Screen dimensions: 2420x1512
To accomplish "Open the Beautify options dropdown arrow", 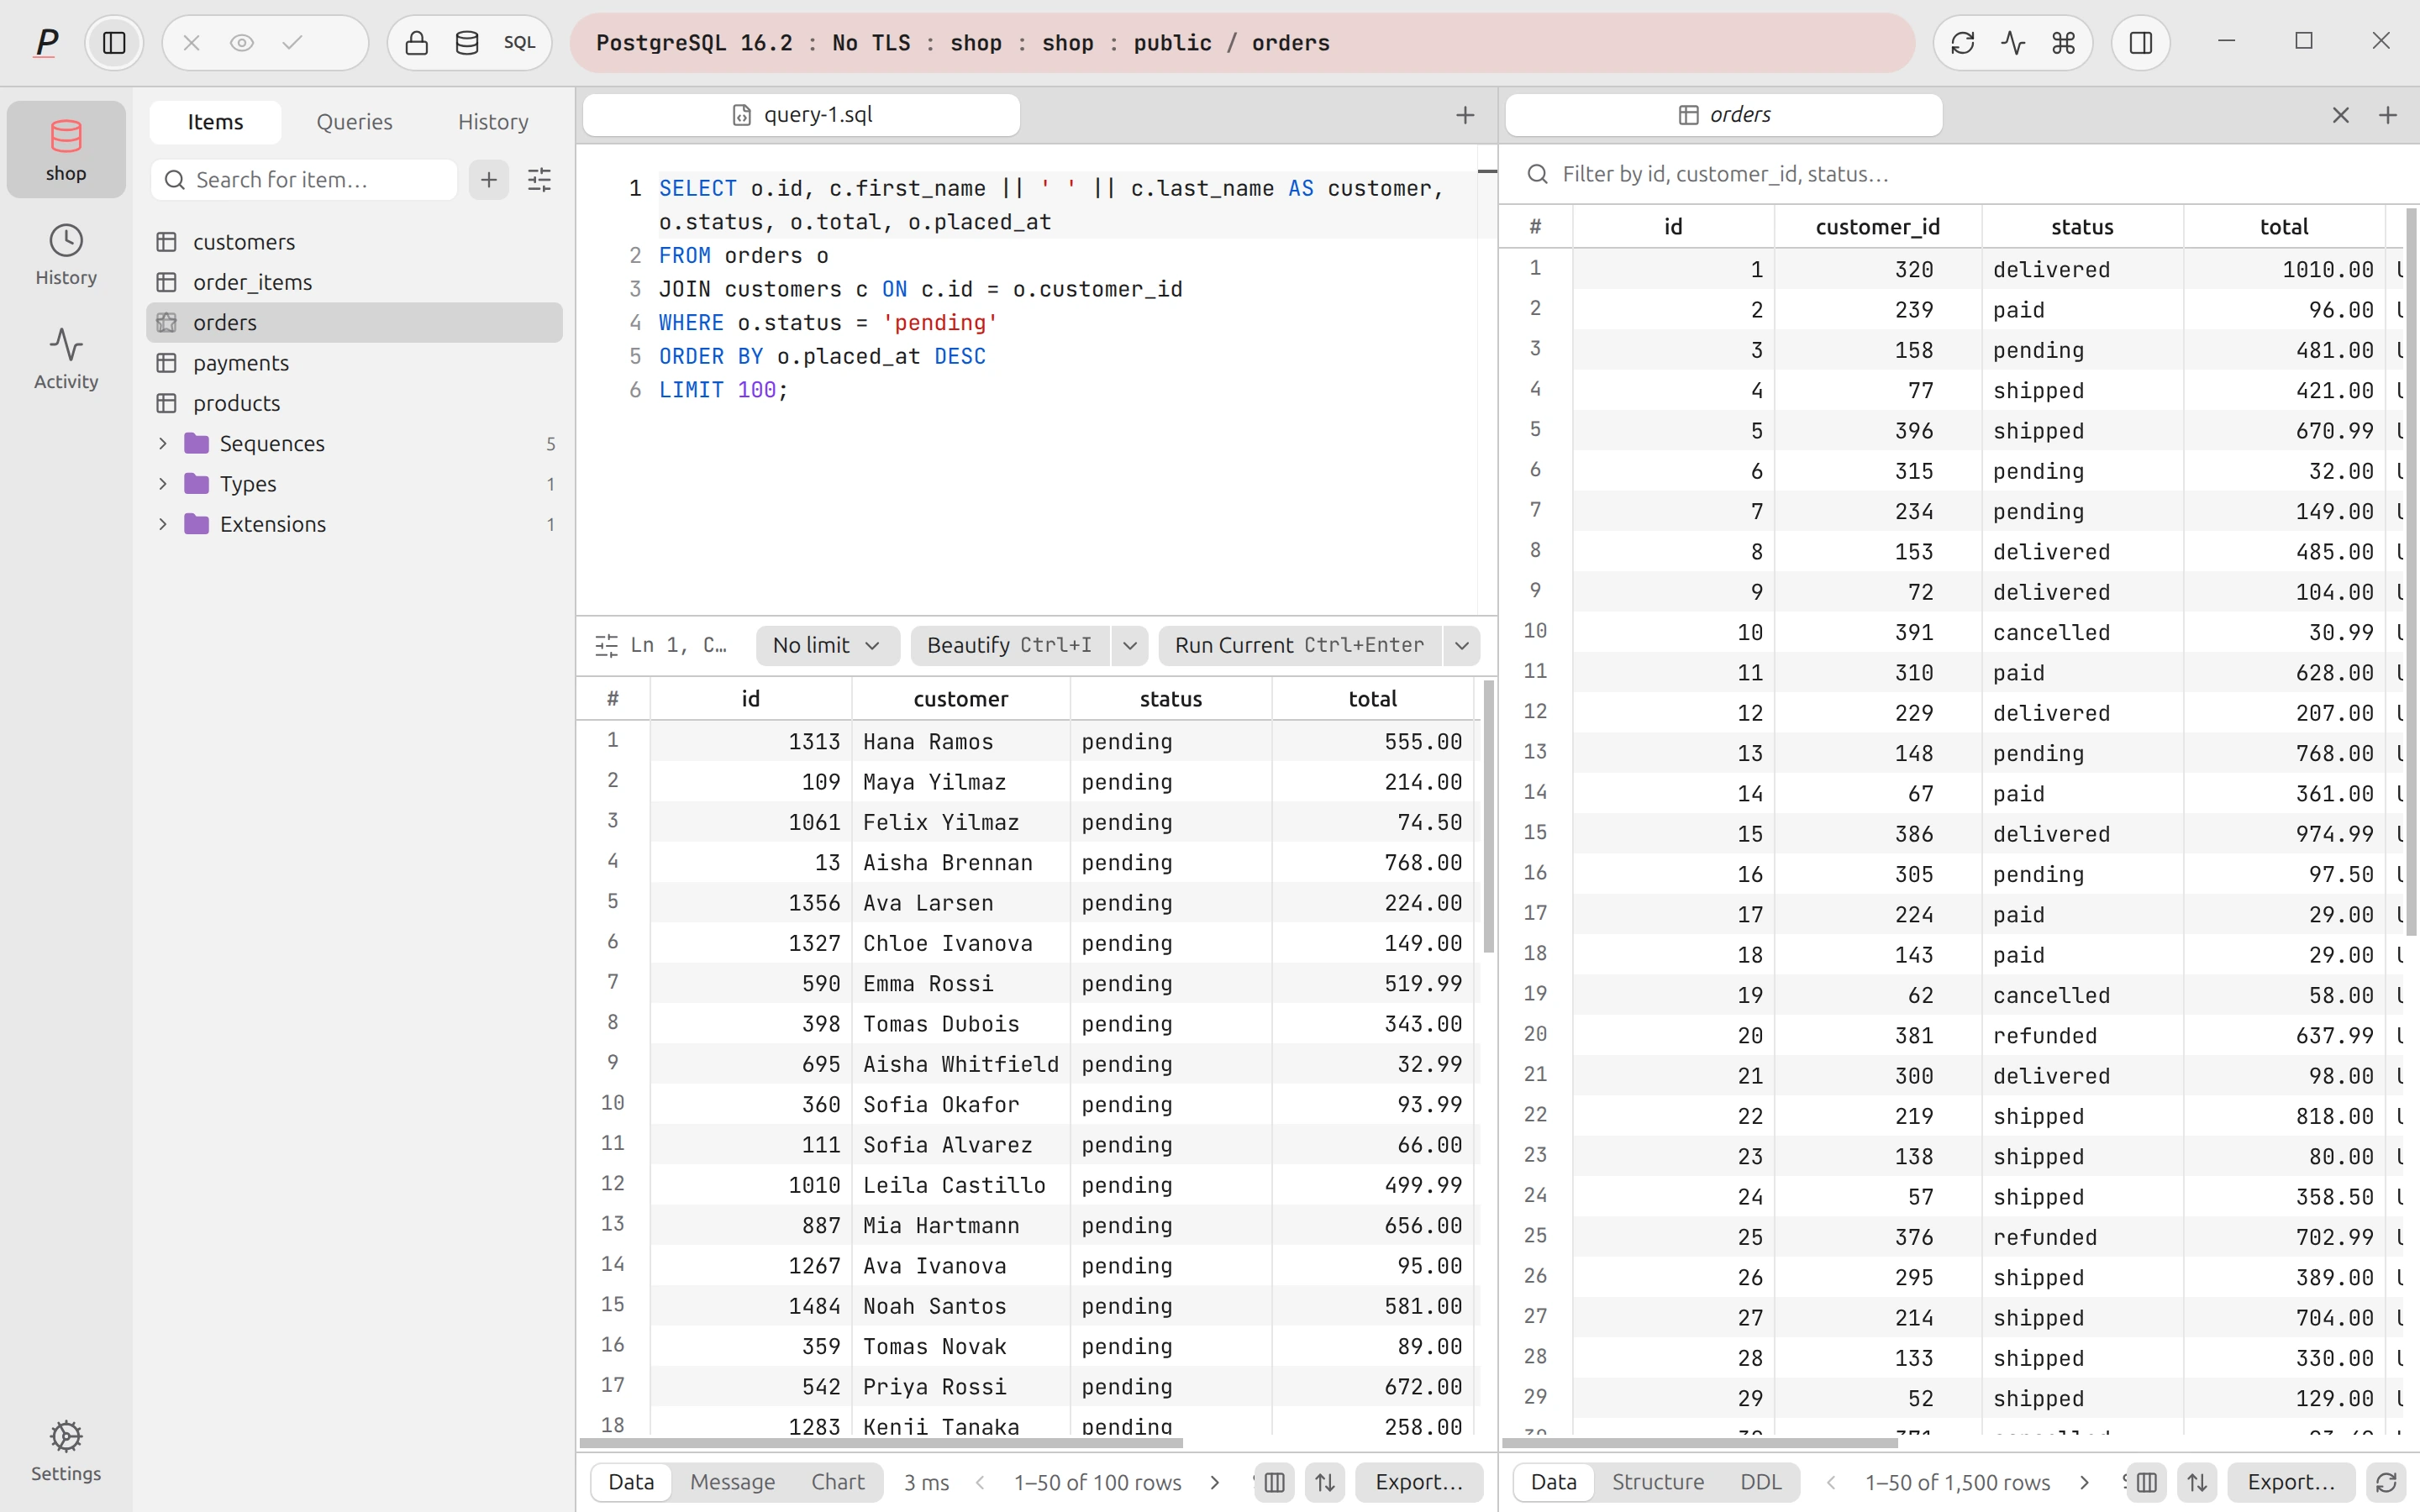I will pyautogui.click(x=1130, y=646).
